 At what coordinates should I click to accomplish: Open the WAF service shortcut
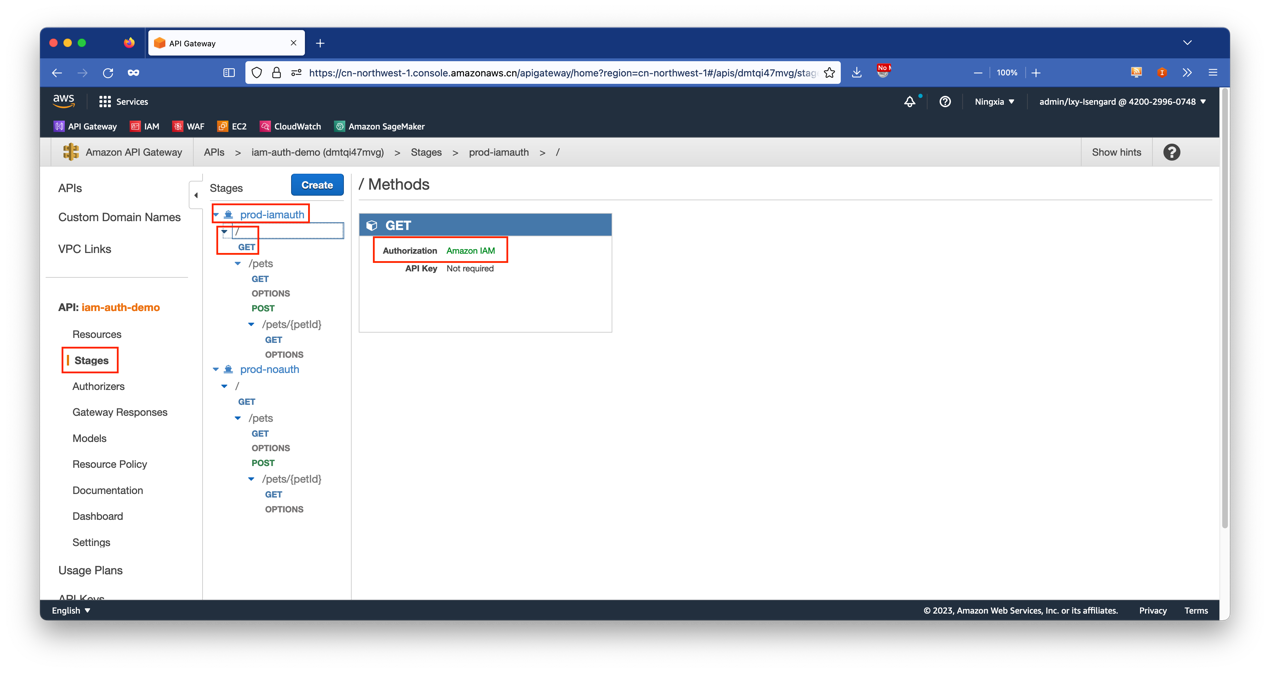pos(188,127)
